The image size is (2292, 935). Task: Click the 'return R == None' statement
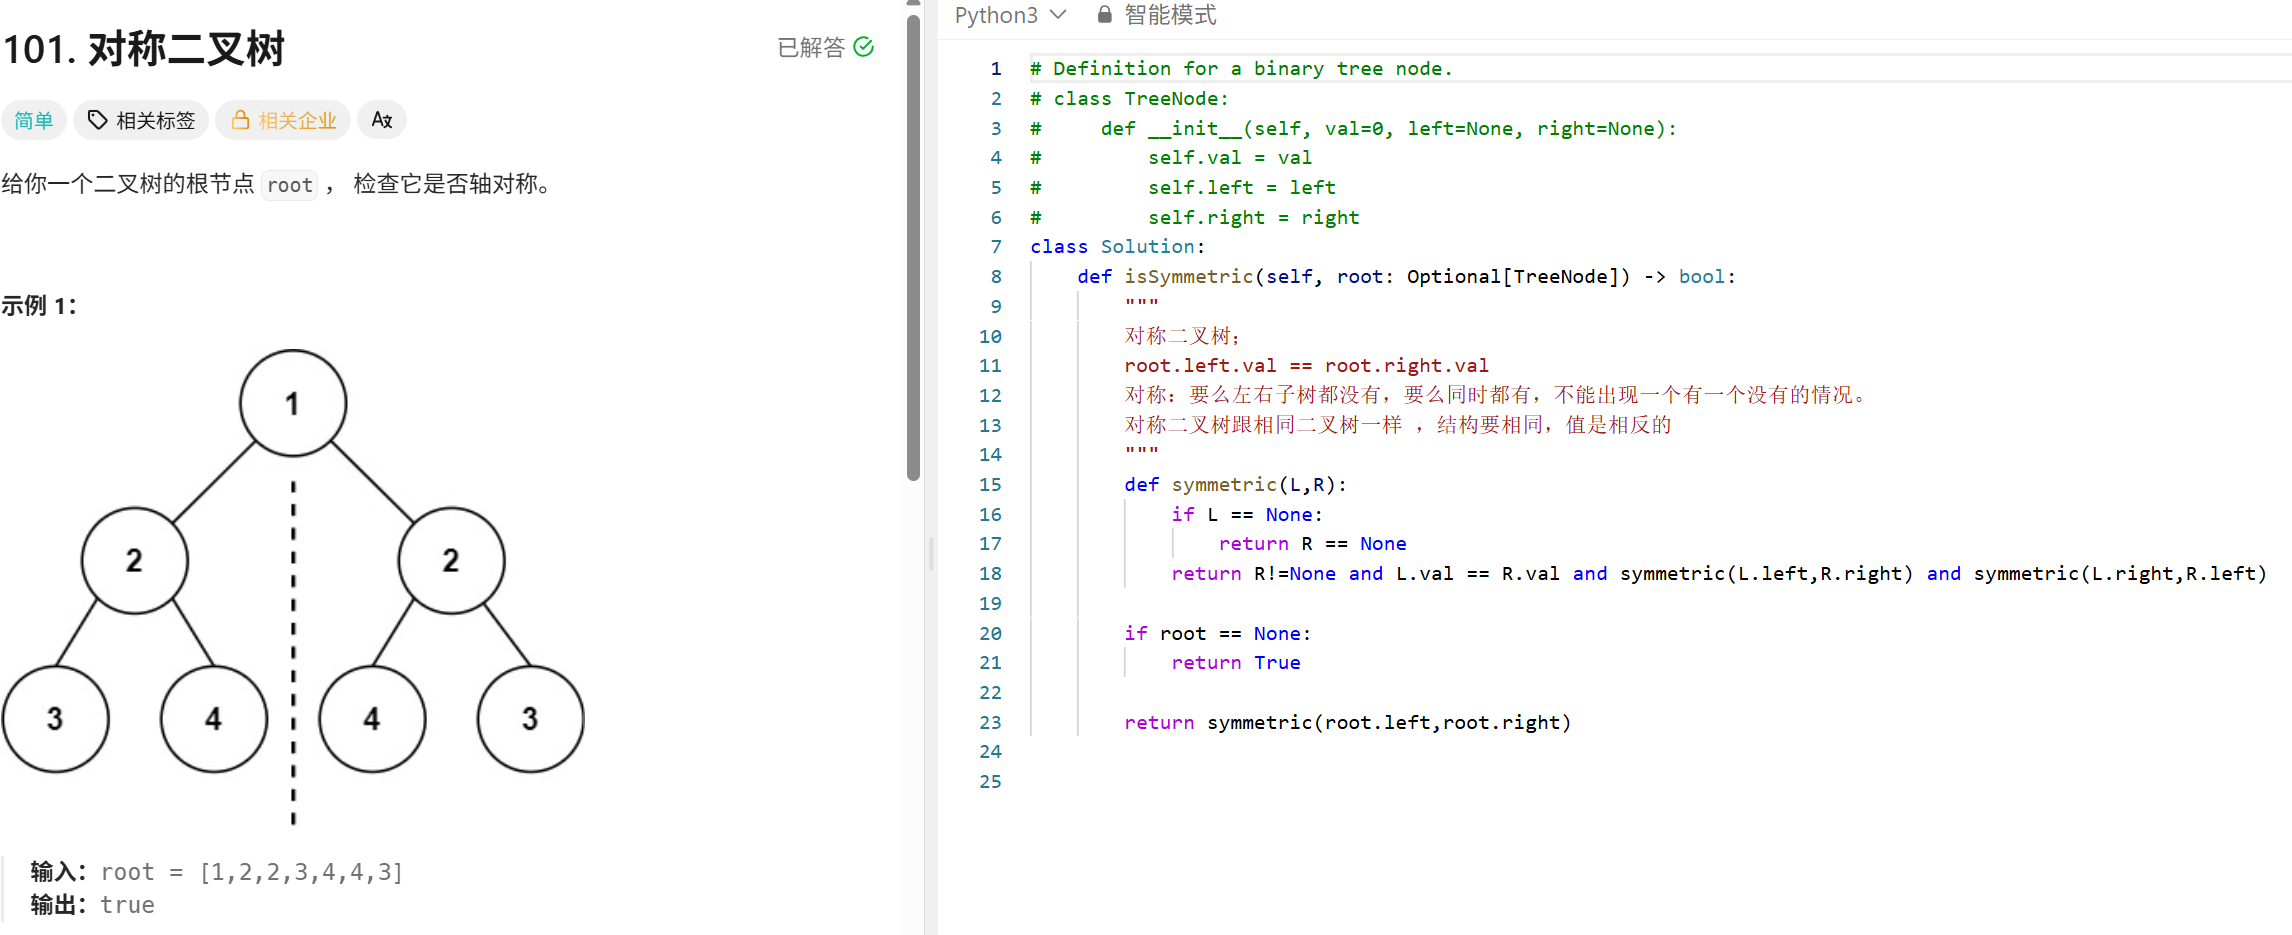click(1313, 544)
